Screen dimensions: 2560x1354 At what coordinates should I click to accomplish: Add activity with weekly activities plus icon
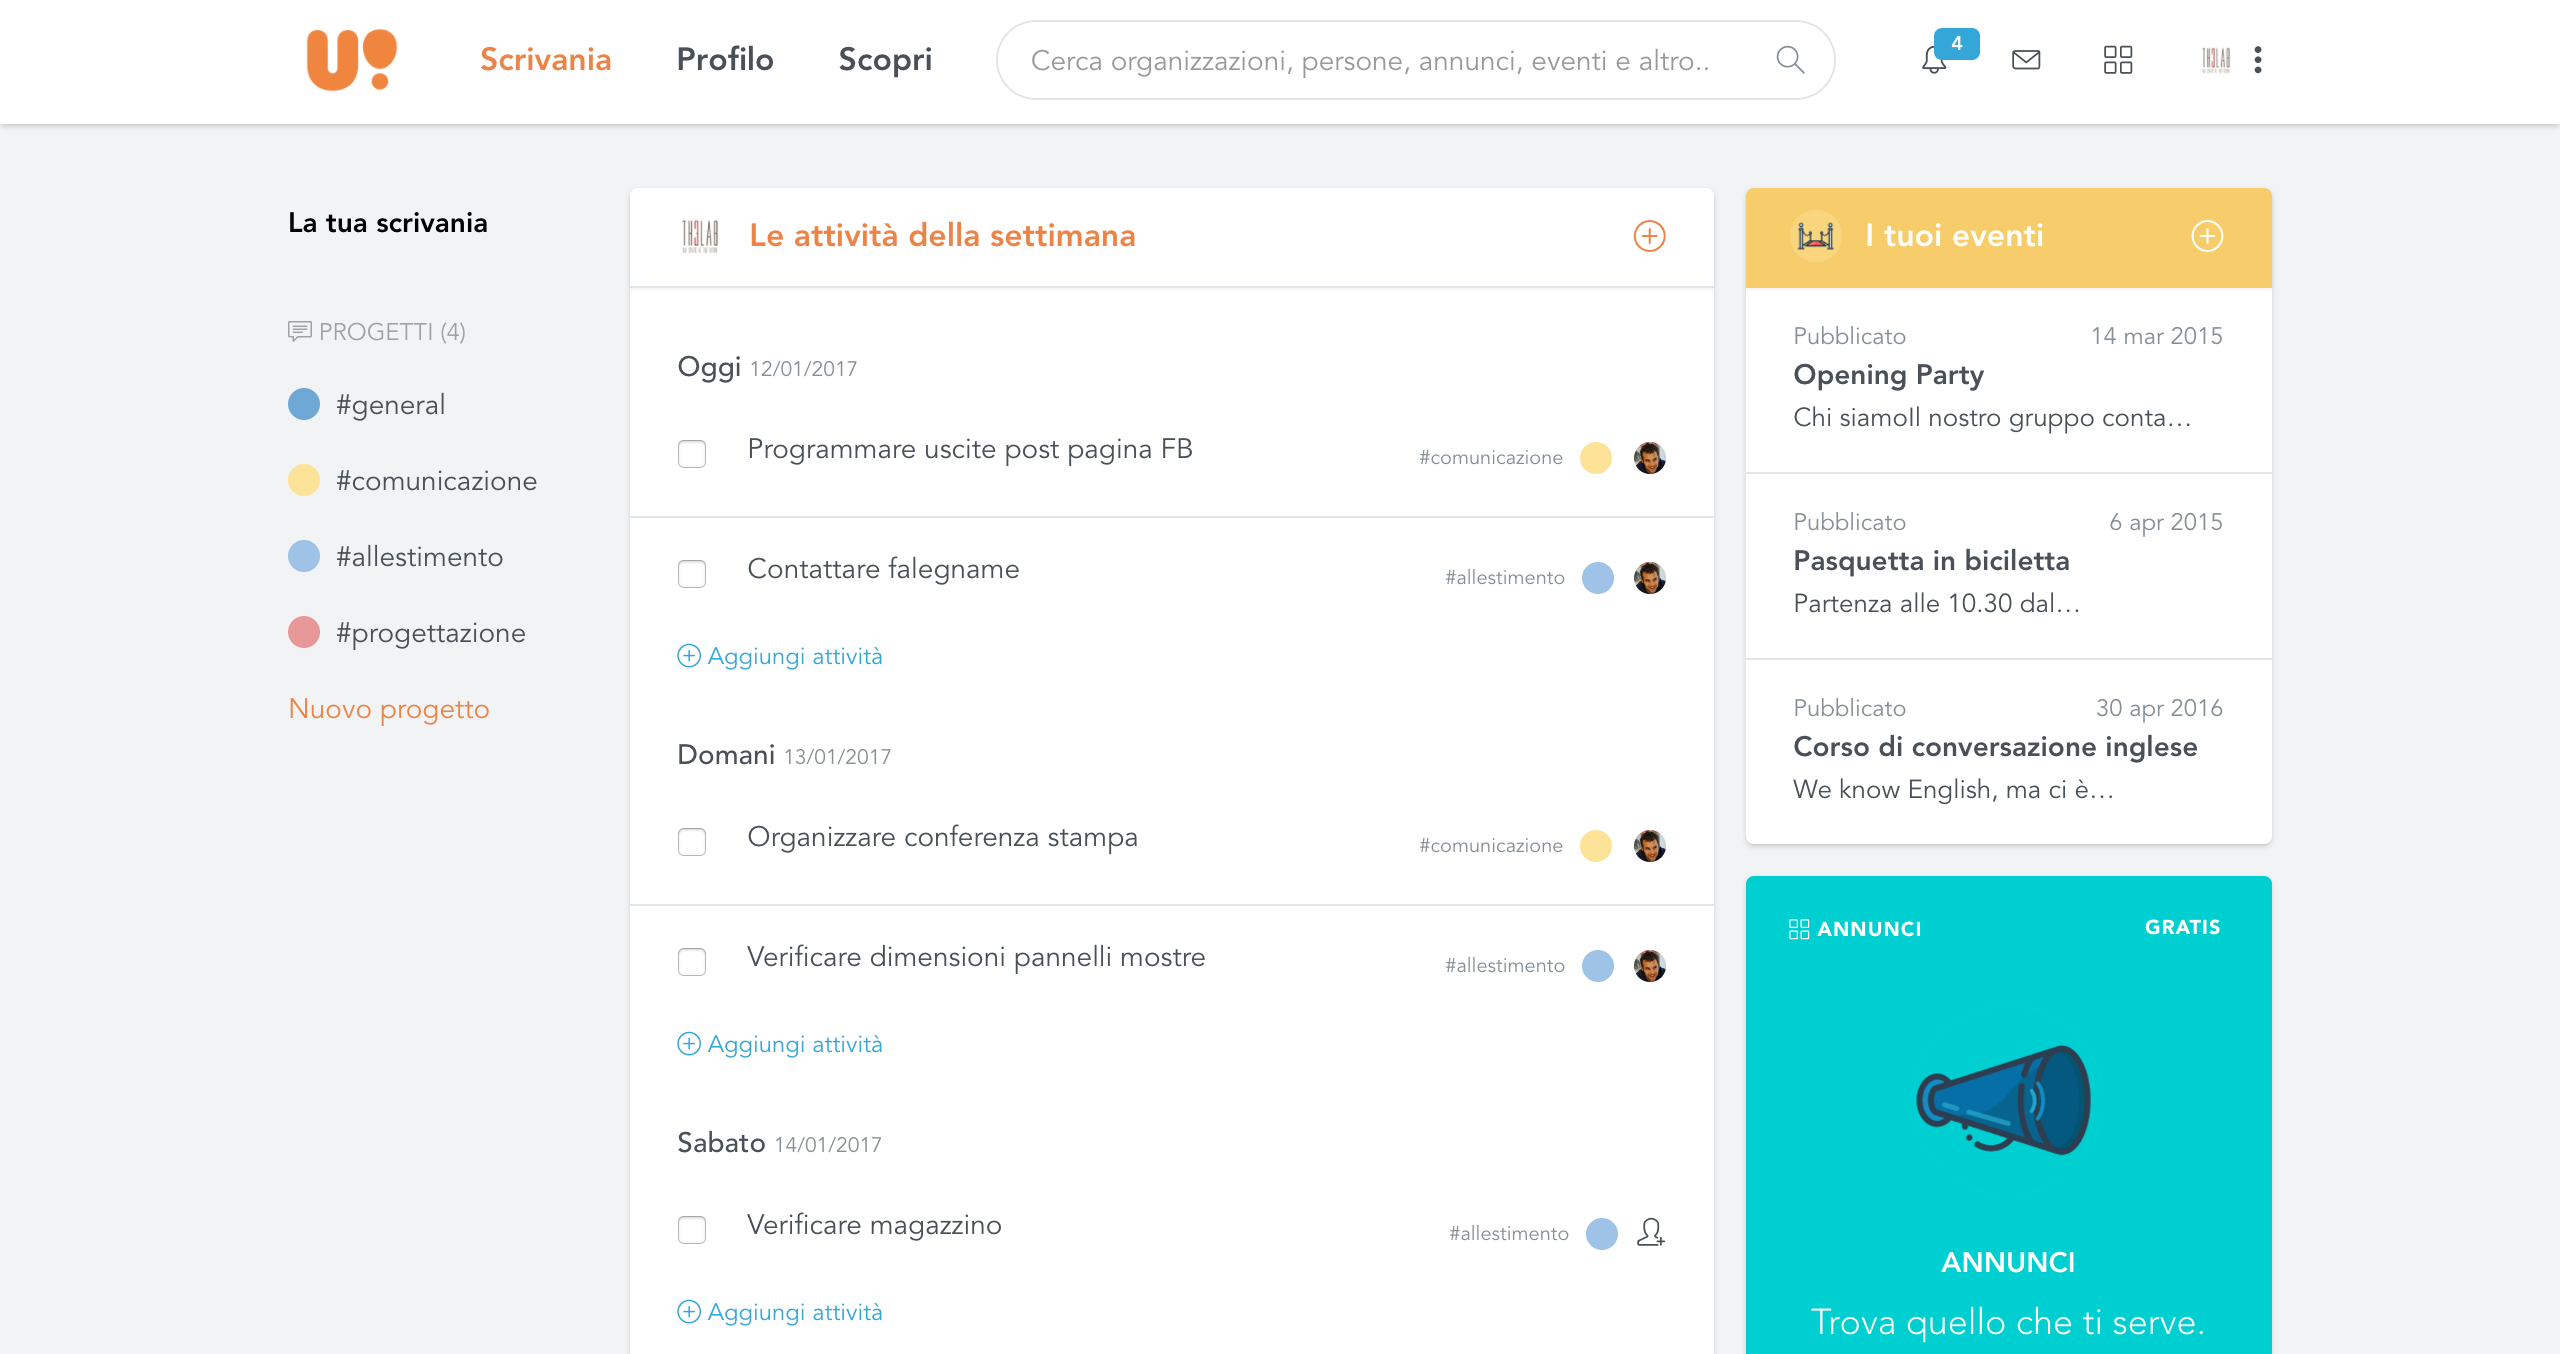point(1649,236)
